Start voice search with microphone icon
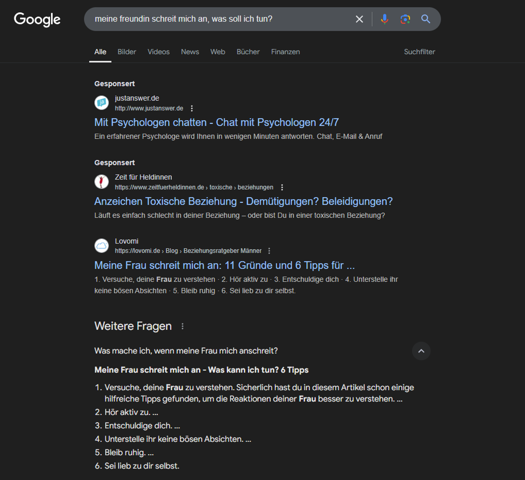Viewport: 525px width, 480px height. (385, 19)
